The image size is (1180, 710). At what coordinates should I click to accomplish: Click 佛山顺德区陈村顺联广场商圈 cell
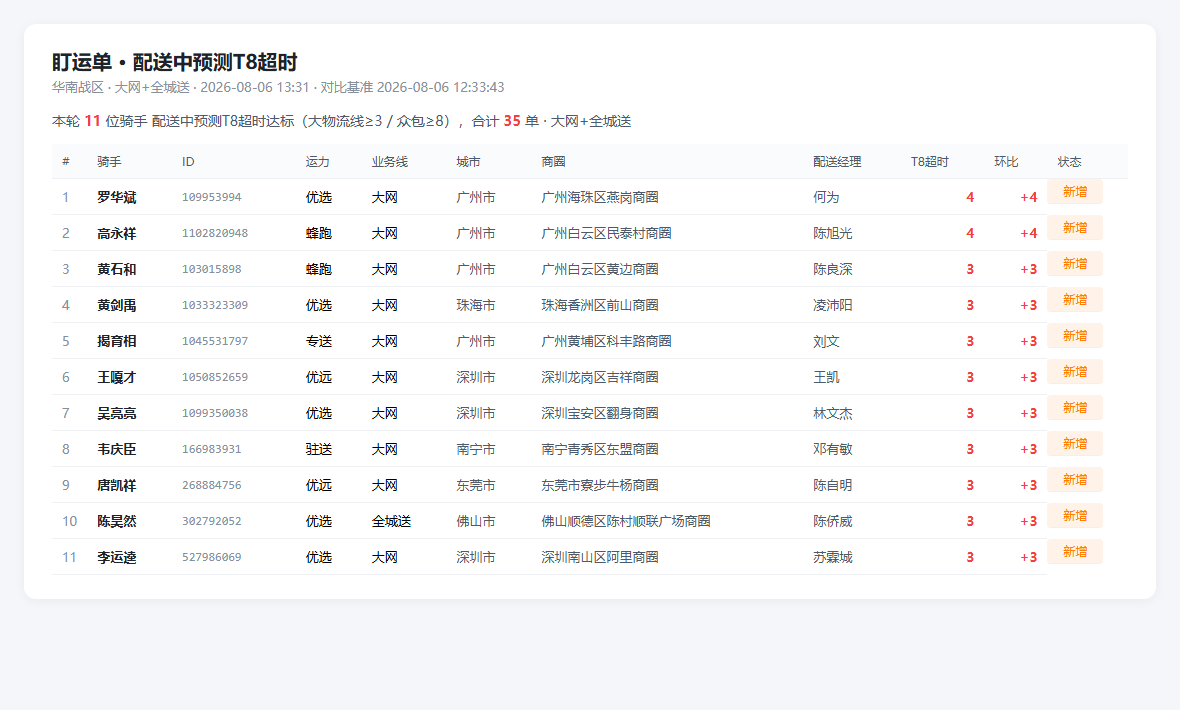point(626,521)
